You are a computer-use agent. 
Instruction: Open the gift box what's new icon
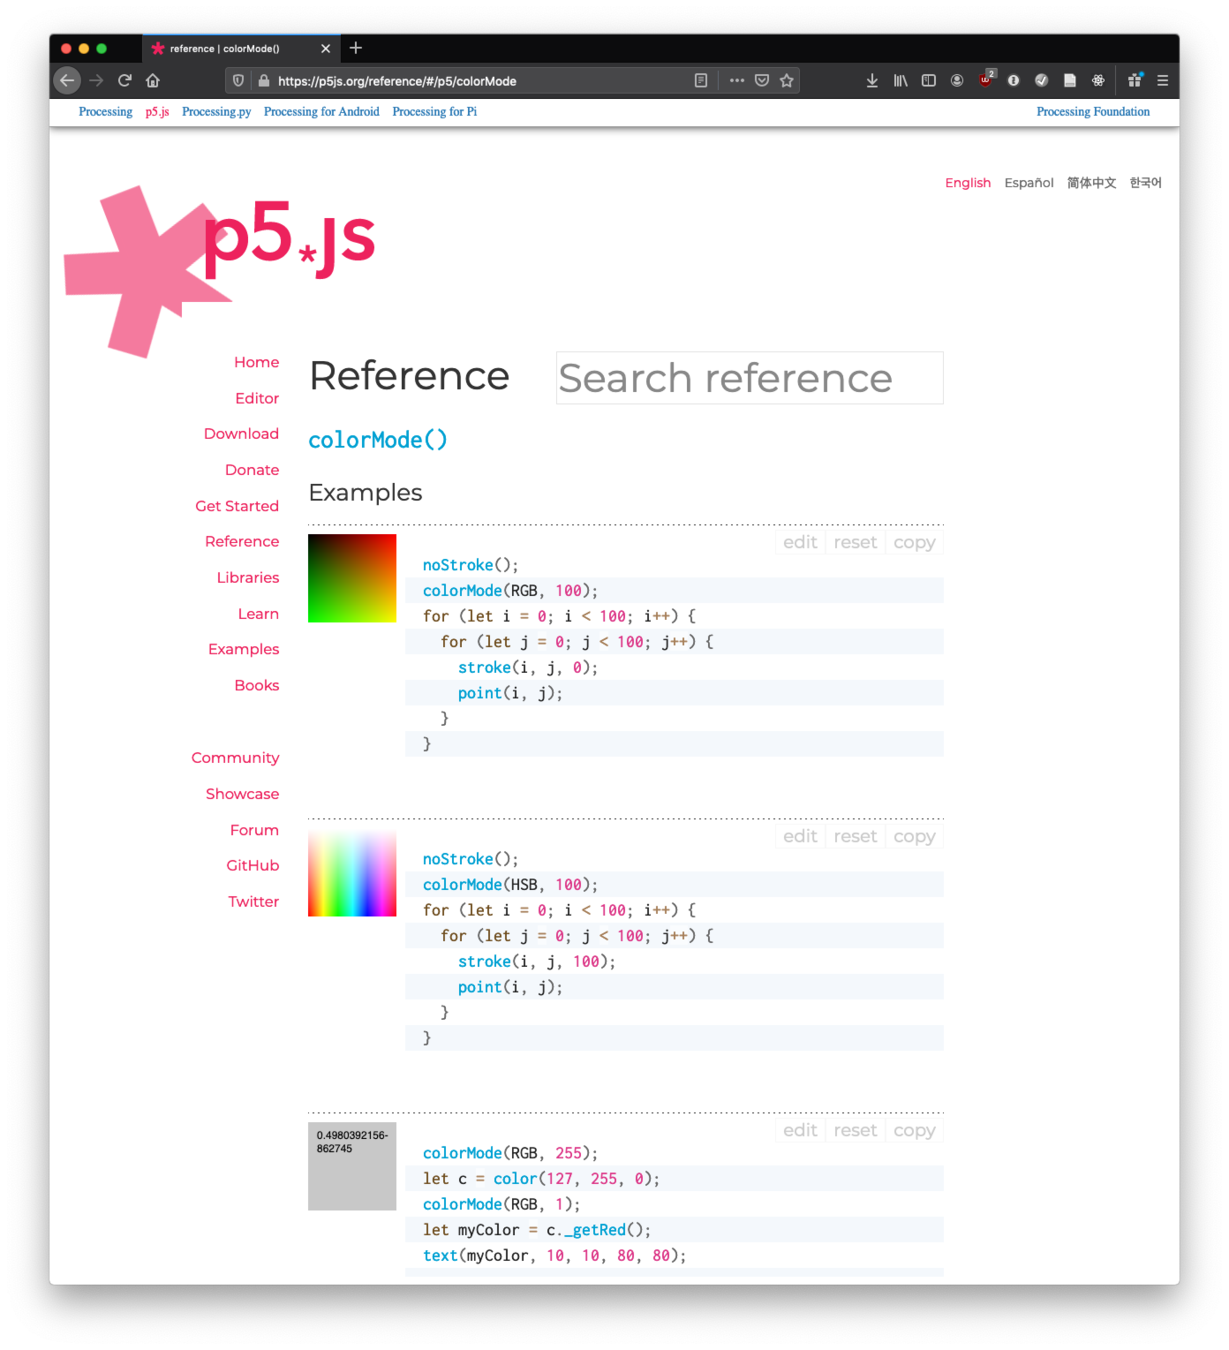[x=1135, y=80]
